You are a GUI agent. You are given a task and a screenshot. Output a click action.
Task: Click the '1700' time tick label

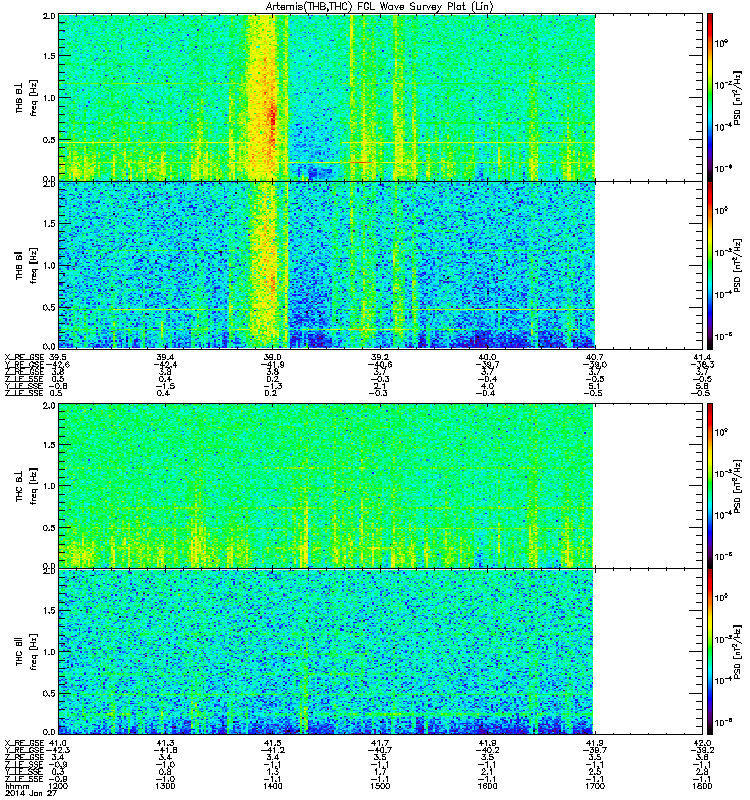[x=595, y=786]
